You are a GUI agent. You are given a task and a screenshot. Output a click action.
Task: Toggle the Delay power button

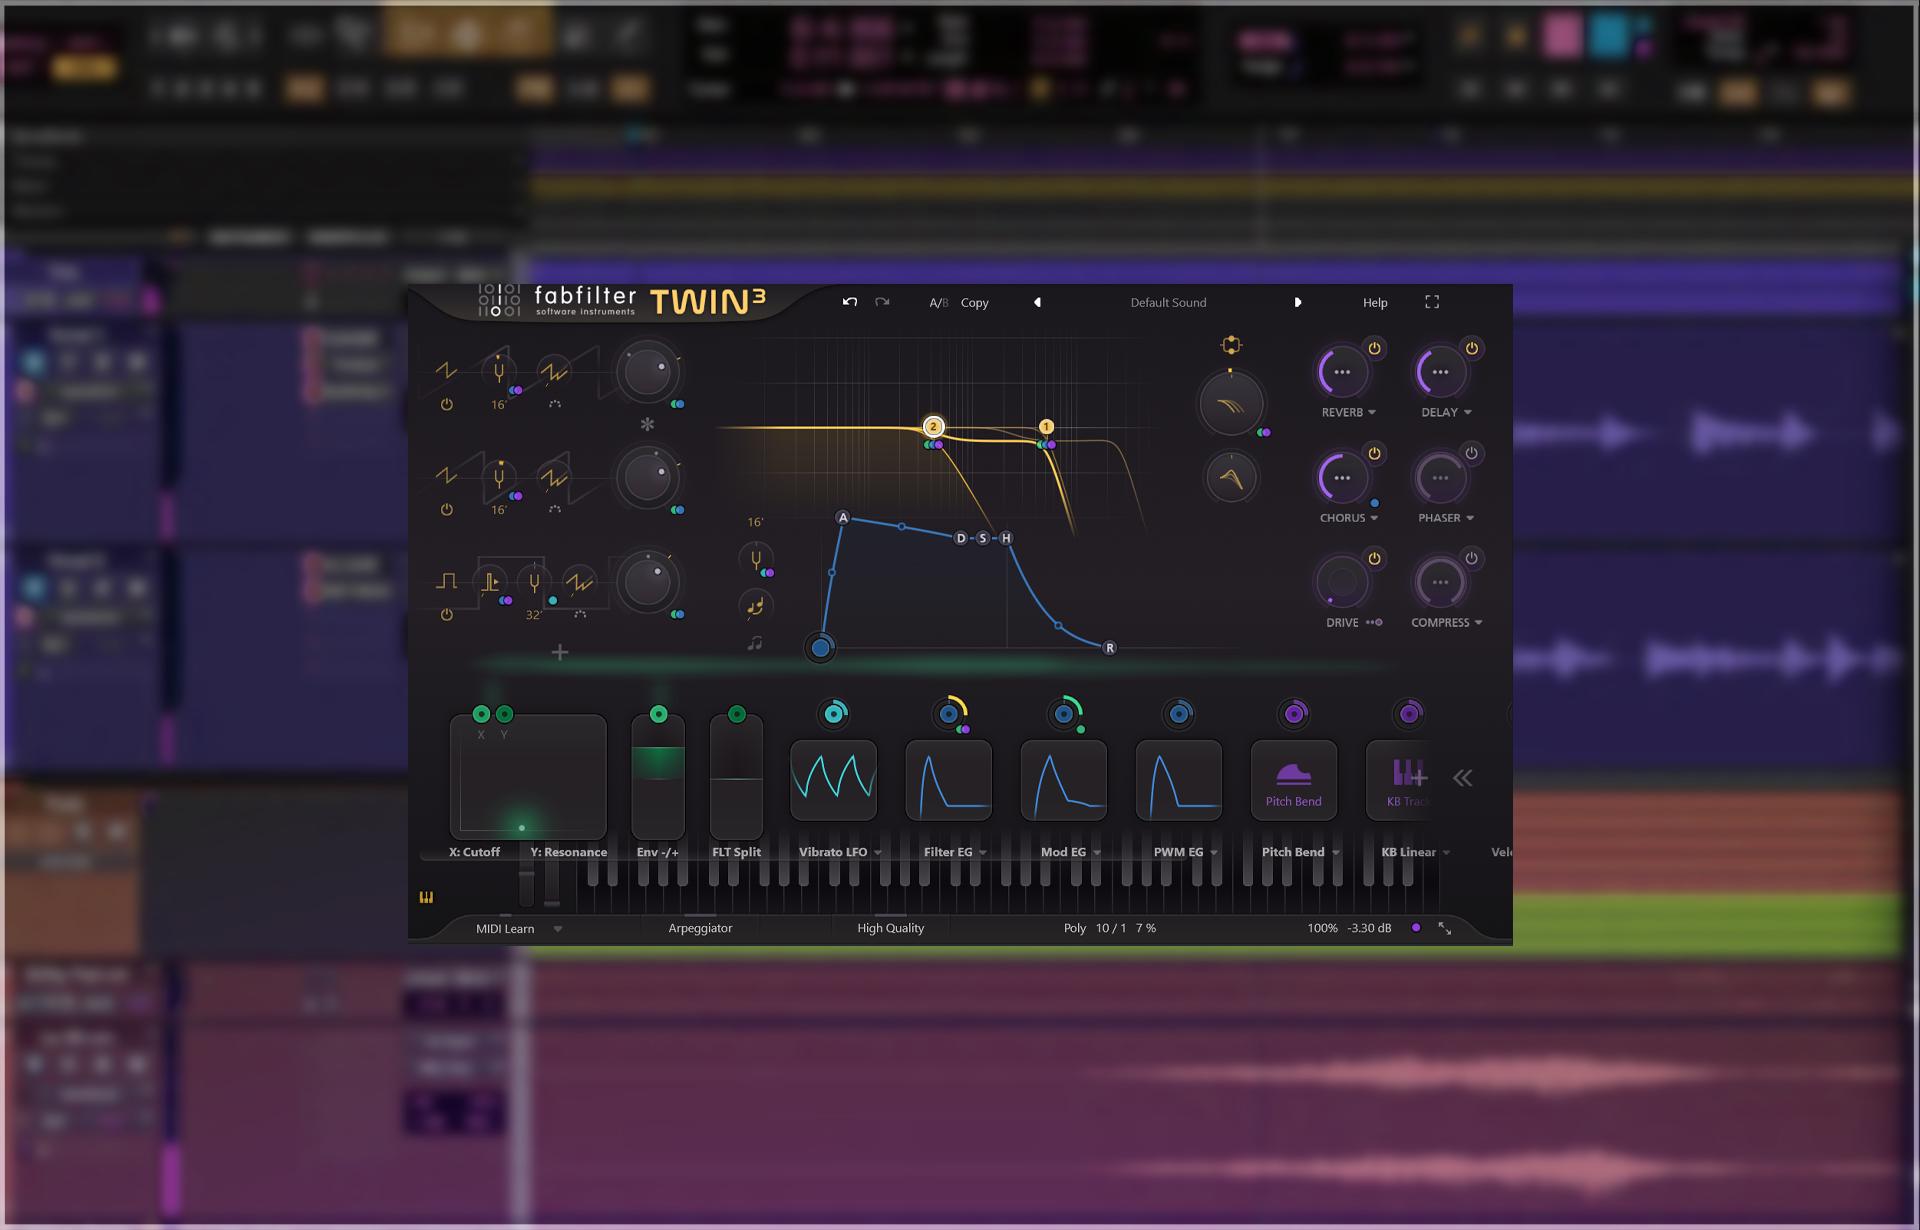[x=1471, y=348]
